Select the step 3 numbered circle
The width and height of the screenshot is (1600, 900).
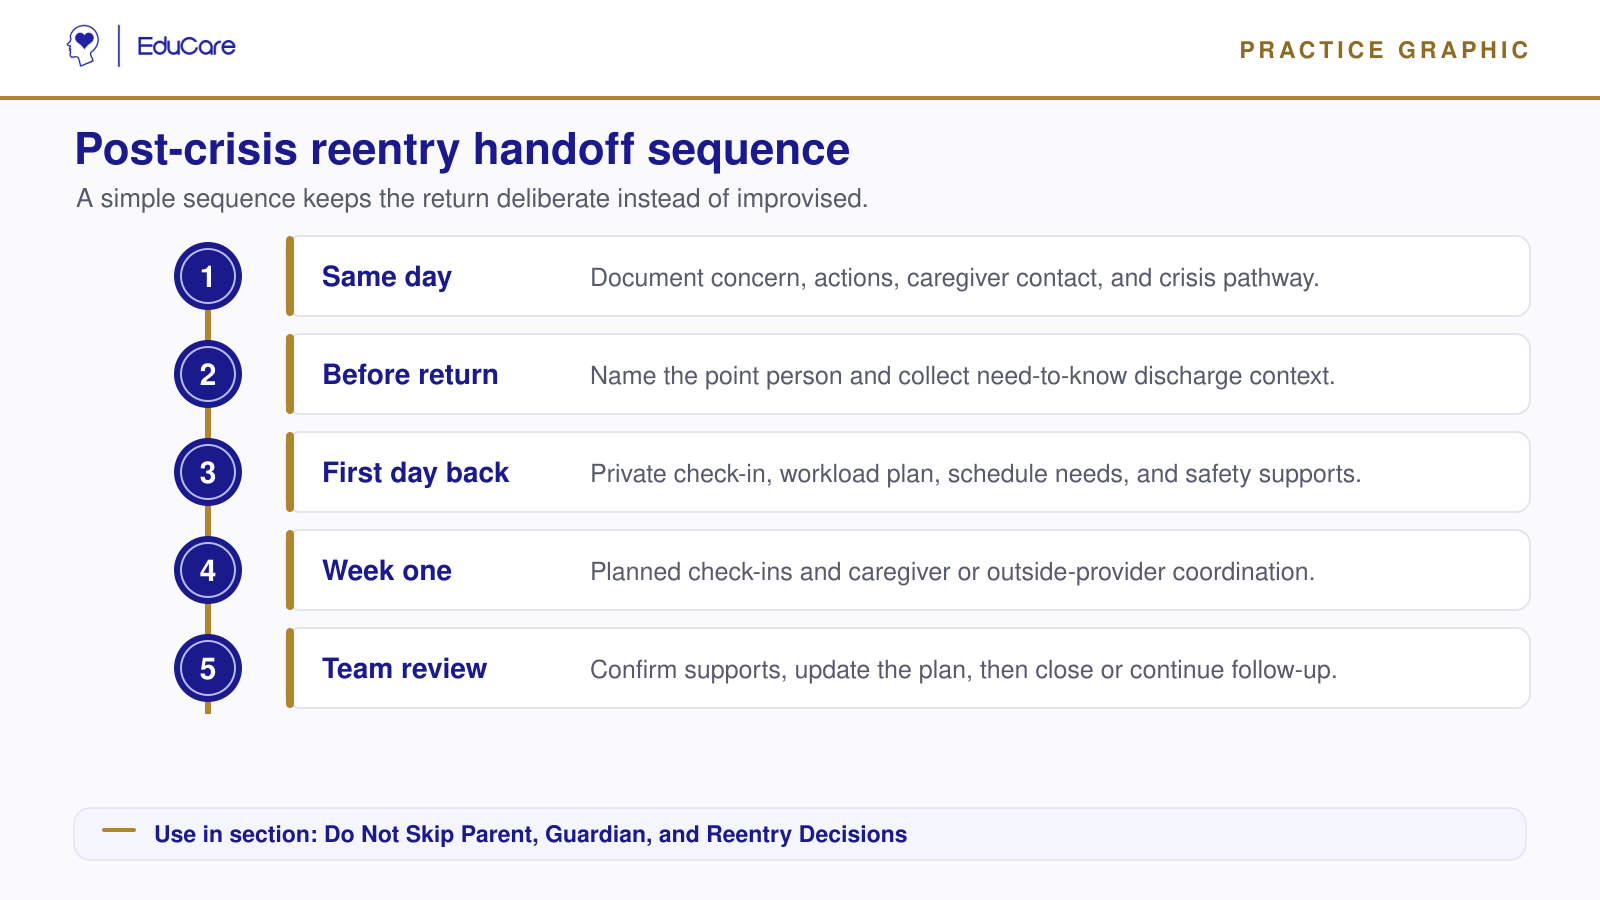click(208, 472)
